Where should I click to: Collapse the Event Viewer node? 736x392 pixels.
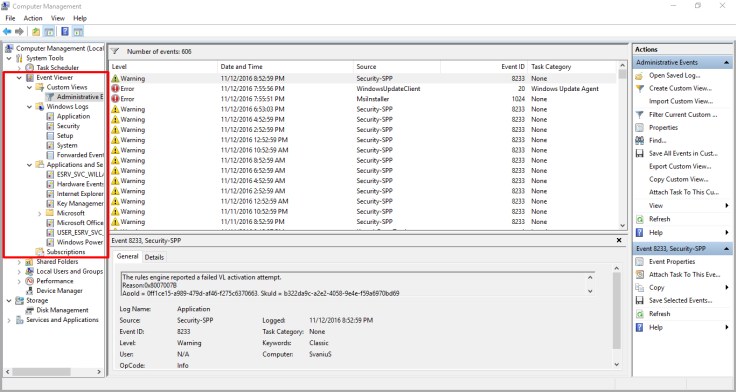pos(19,77)
